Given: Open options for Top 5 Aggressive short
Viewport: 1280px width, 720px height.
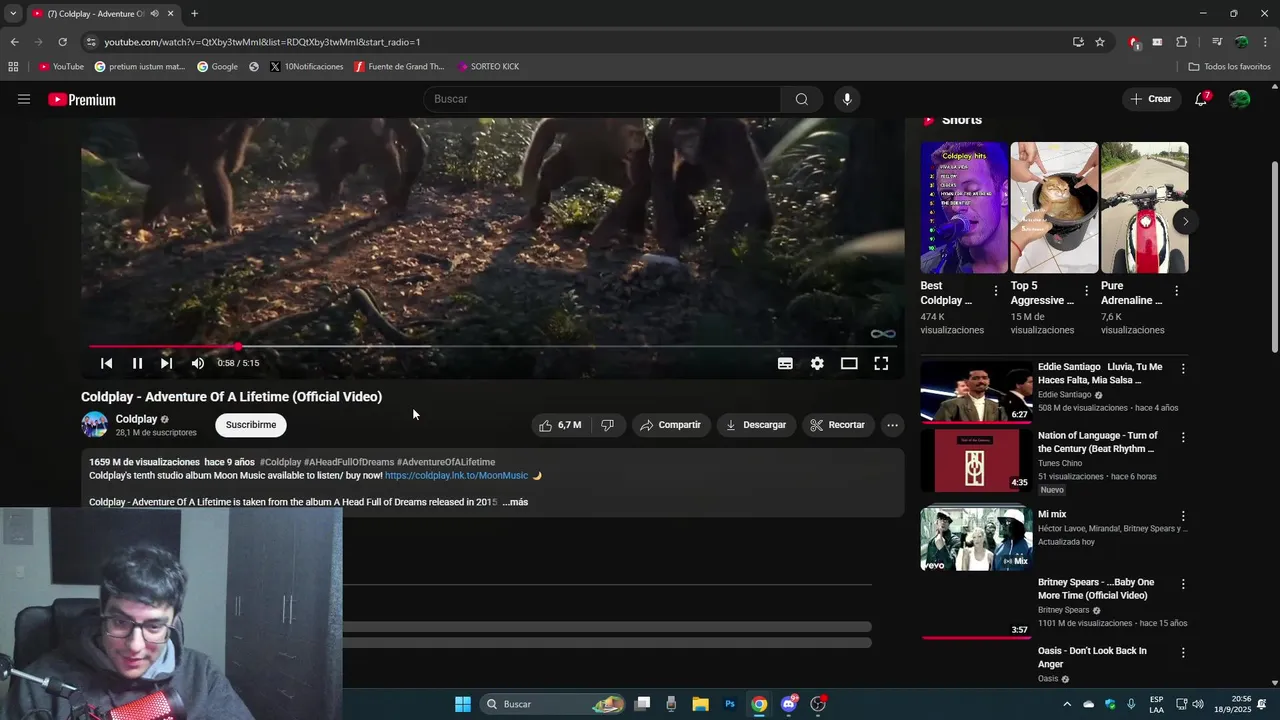Looking at the screenshot, I should coord(1086,291).
